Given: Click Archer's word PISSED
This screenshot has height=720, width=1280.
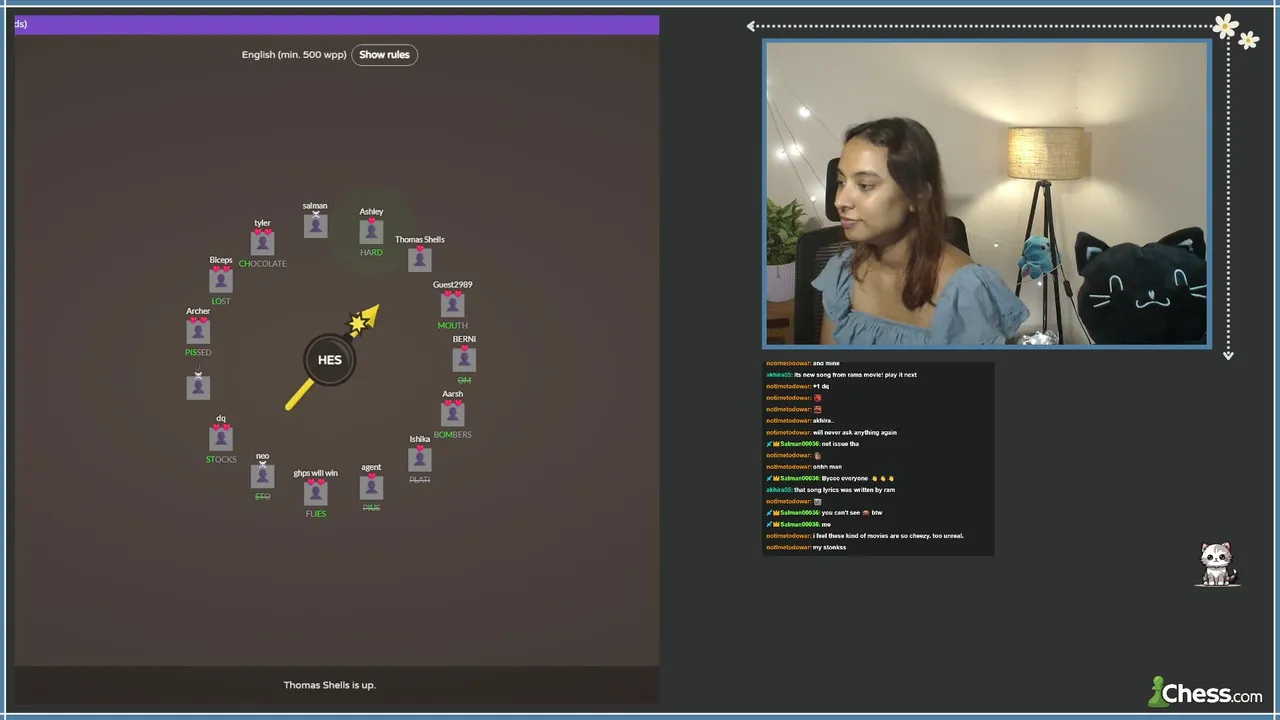Looking at the screenshot, I should tap(198, 352).
